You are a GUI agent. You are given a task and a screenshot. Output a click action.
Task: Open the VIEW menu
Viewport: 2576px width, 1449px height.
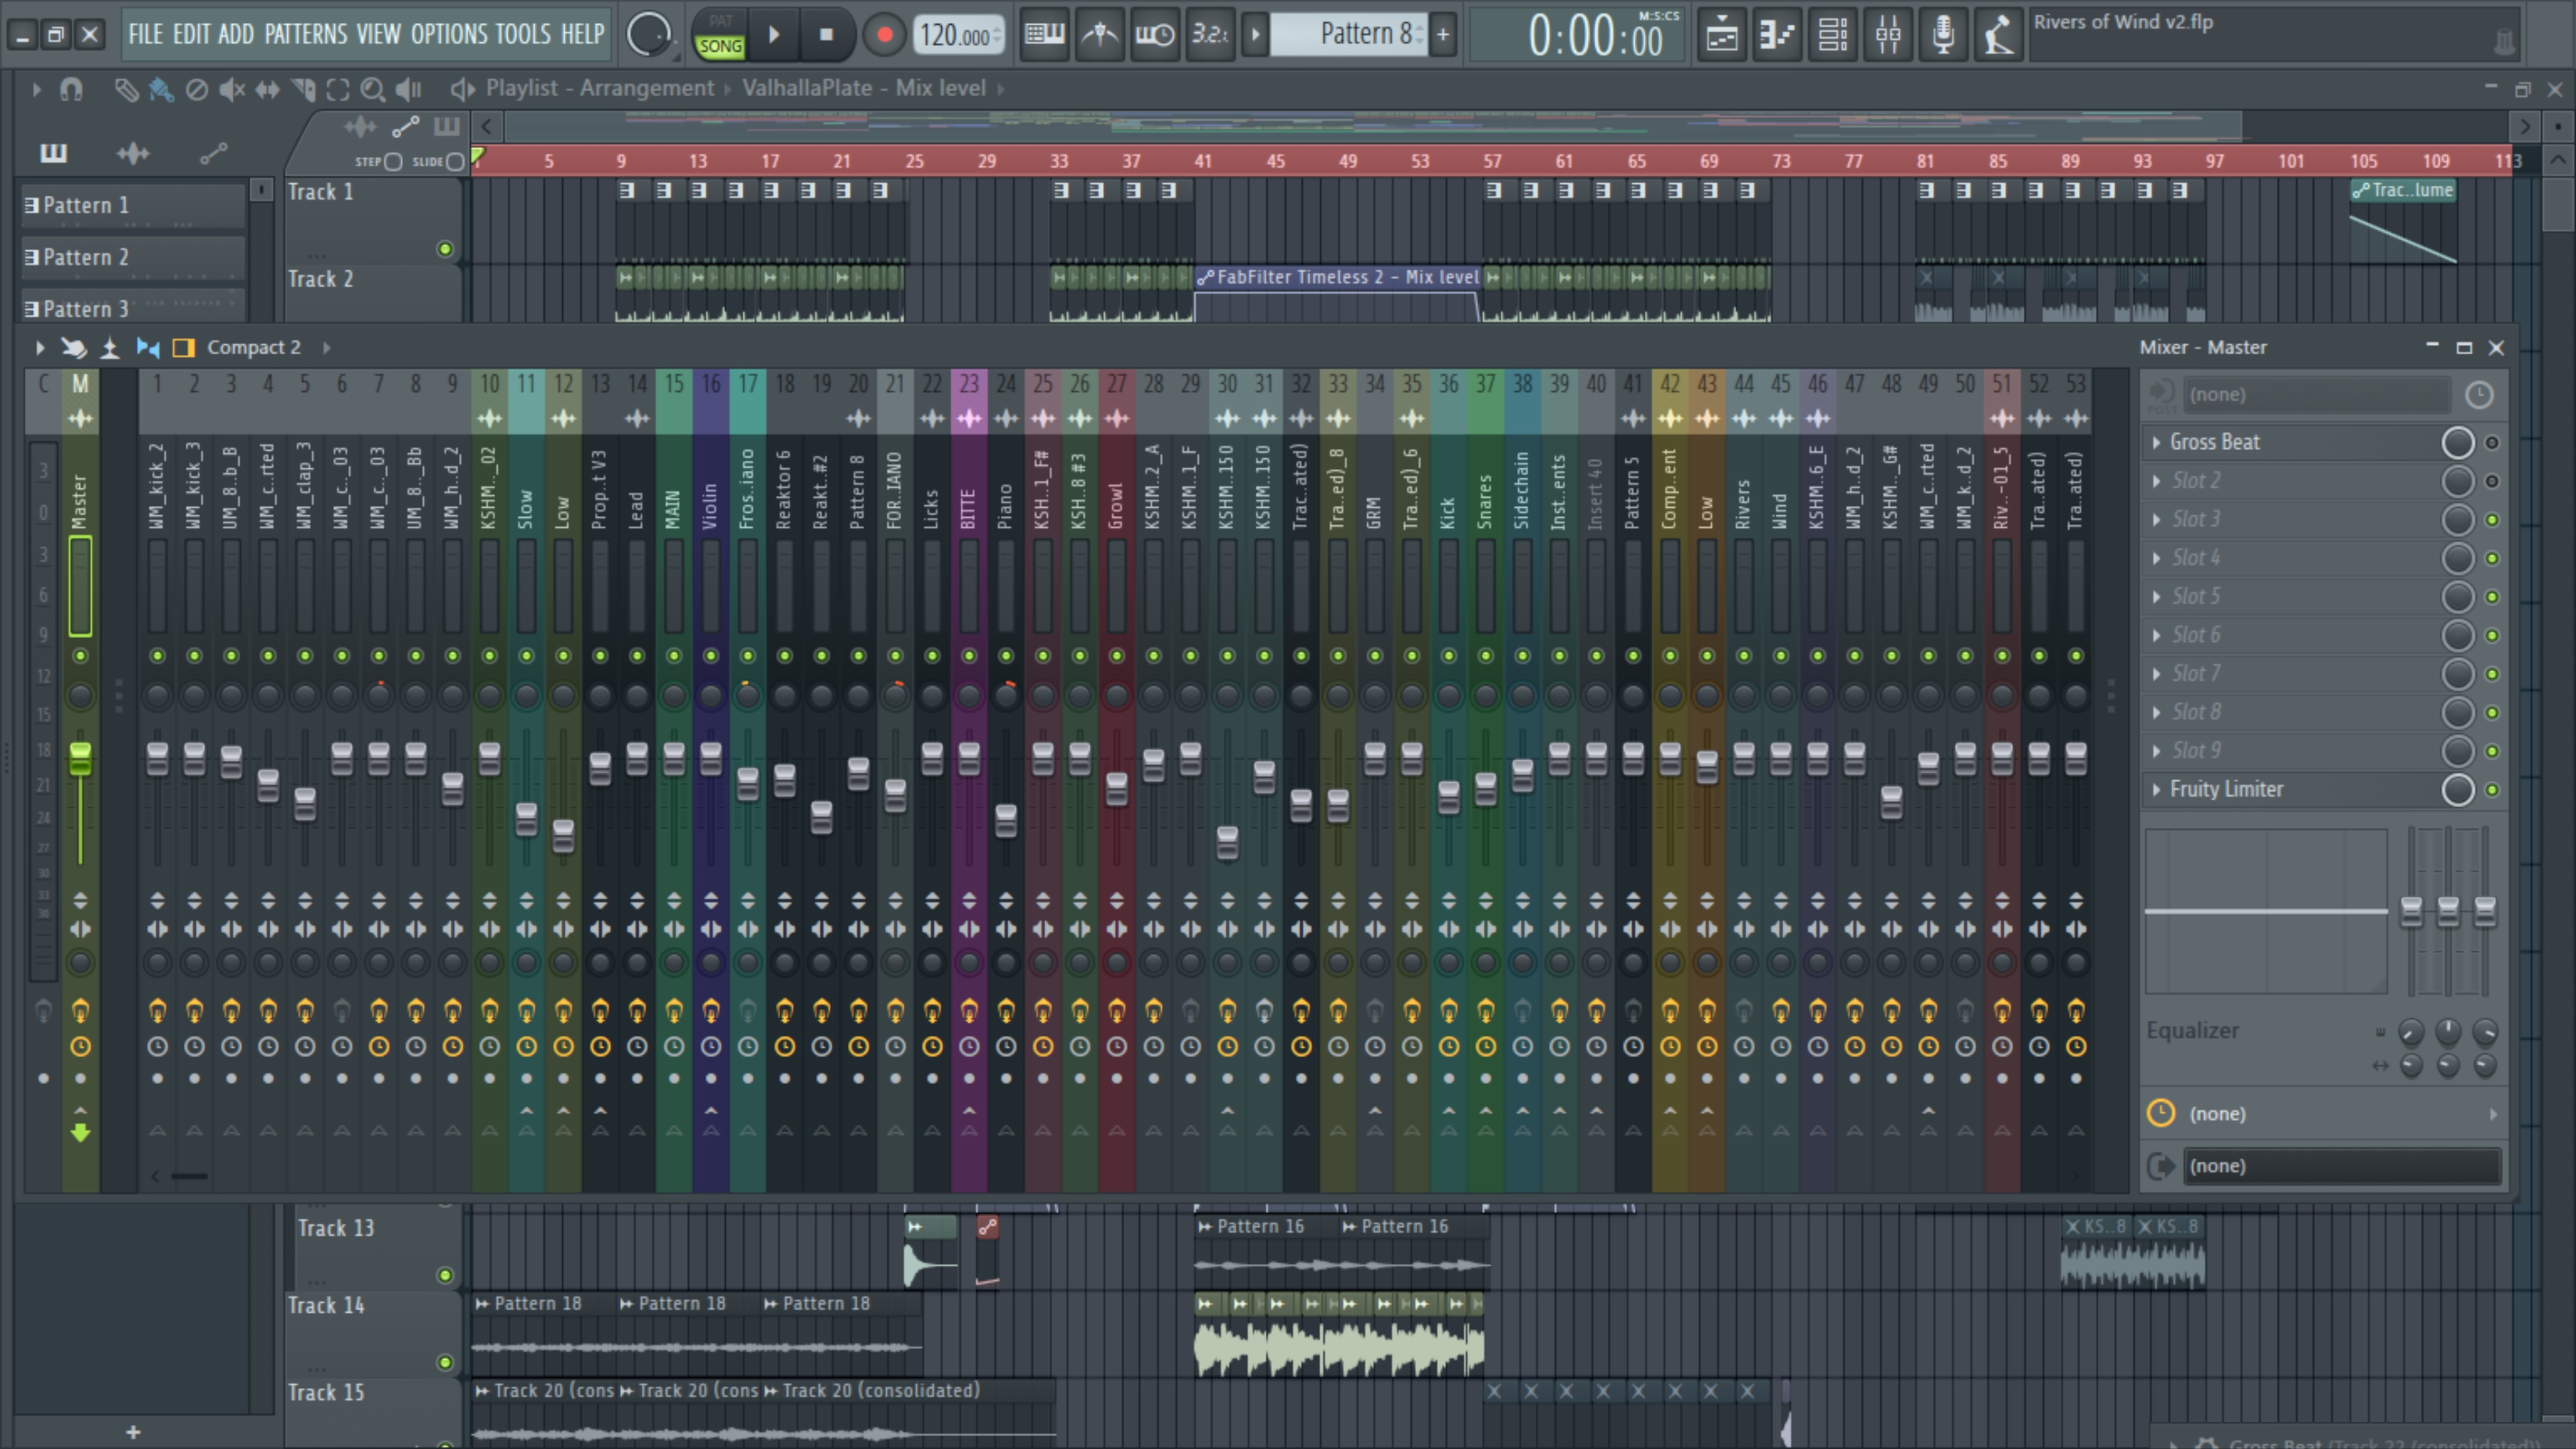pyautogui.click(x=378, y=34)
